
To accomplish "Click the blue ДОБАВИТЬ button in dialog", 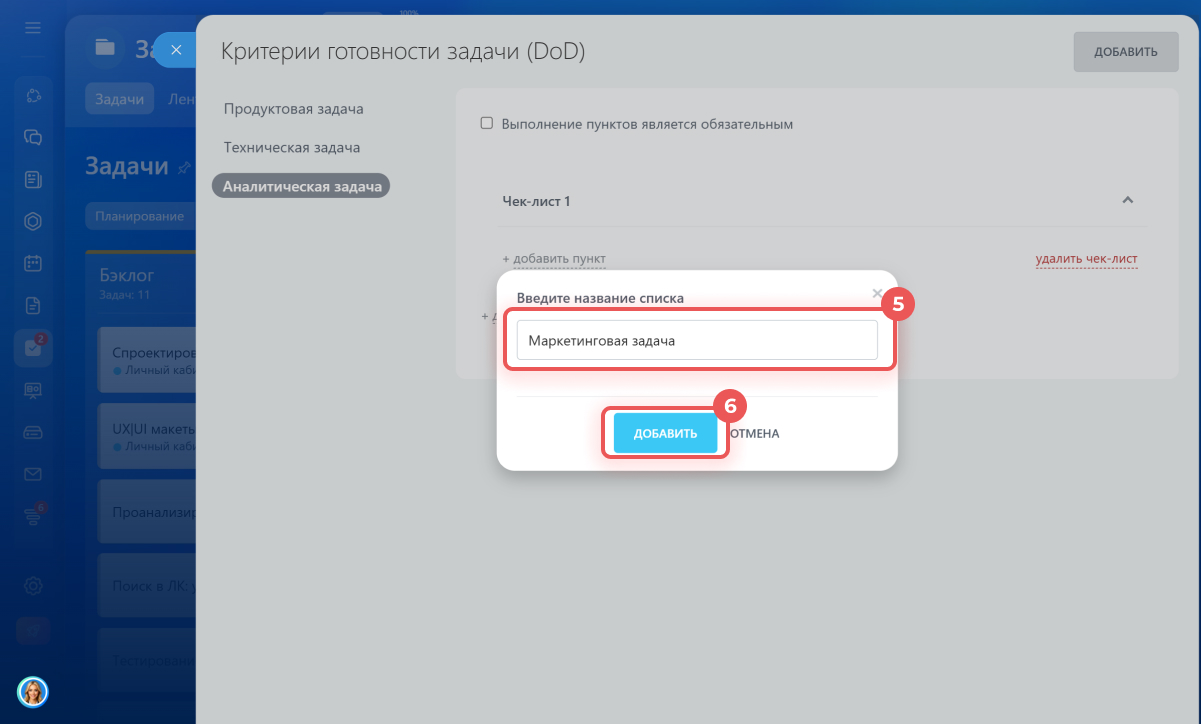I will click(x=665, y=434).
